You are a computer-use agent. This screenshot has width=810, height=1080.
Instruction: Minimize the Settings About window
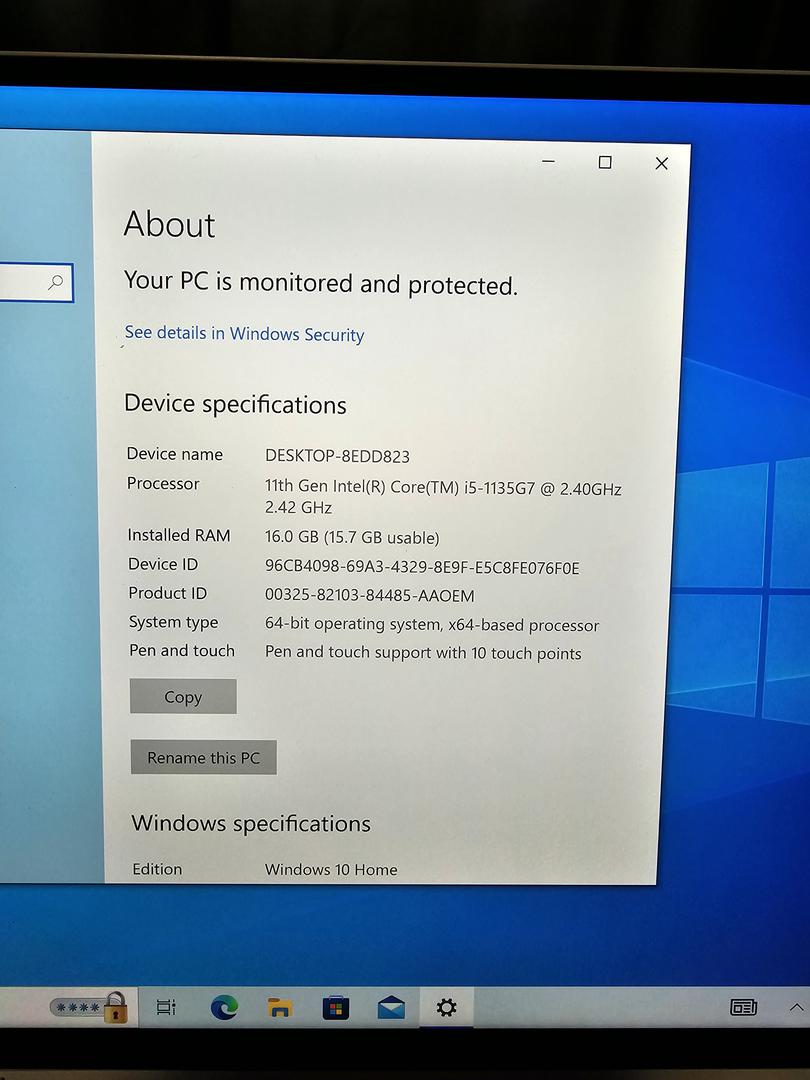click(548, 162)
